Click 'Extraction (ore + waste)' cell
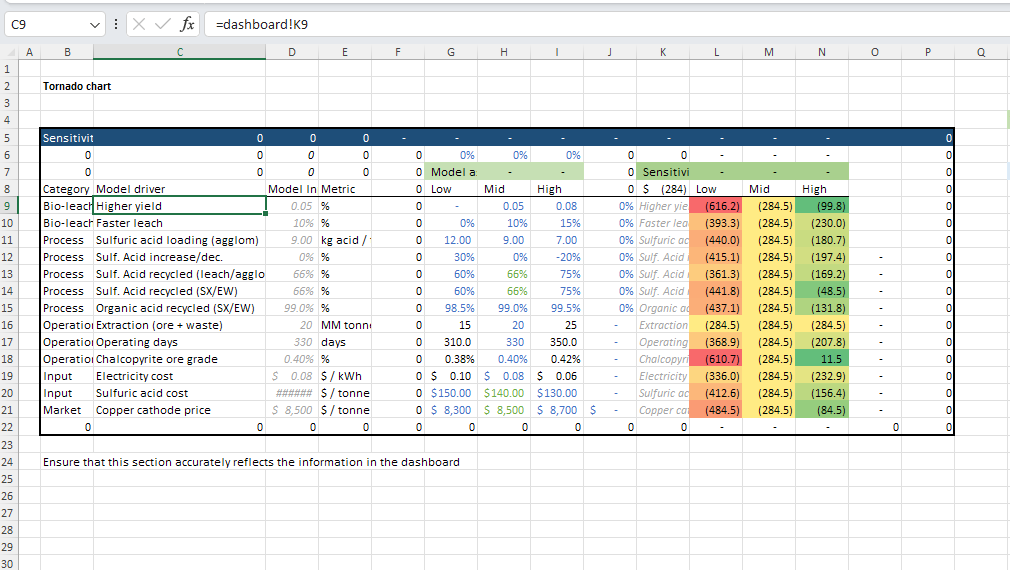1010x570 pixels. (x=180, y=325)
